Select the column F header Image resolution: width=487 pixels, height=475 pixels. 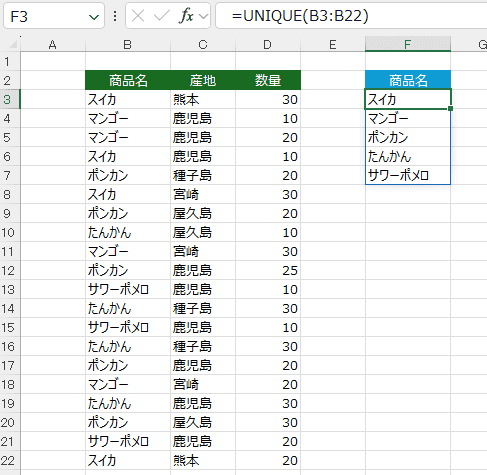pos(408,44)
